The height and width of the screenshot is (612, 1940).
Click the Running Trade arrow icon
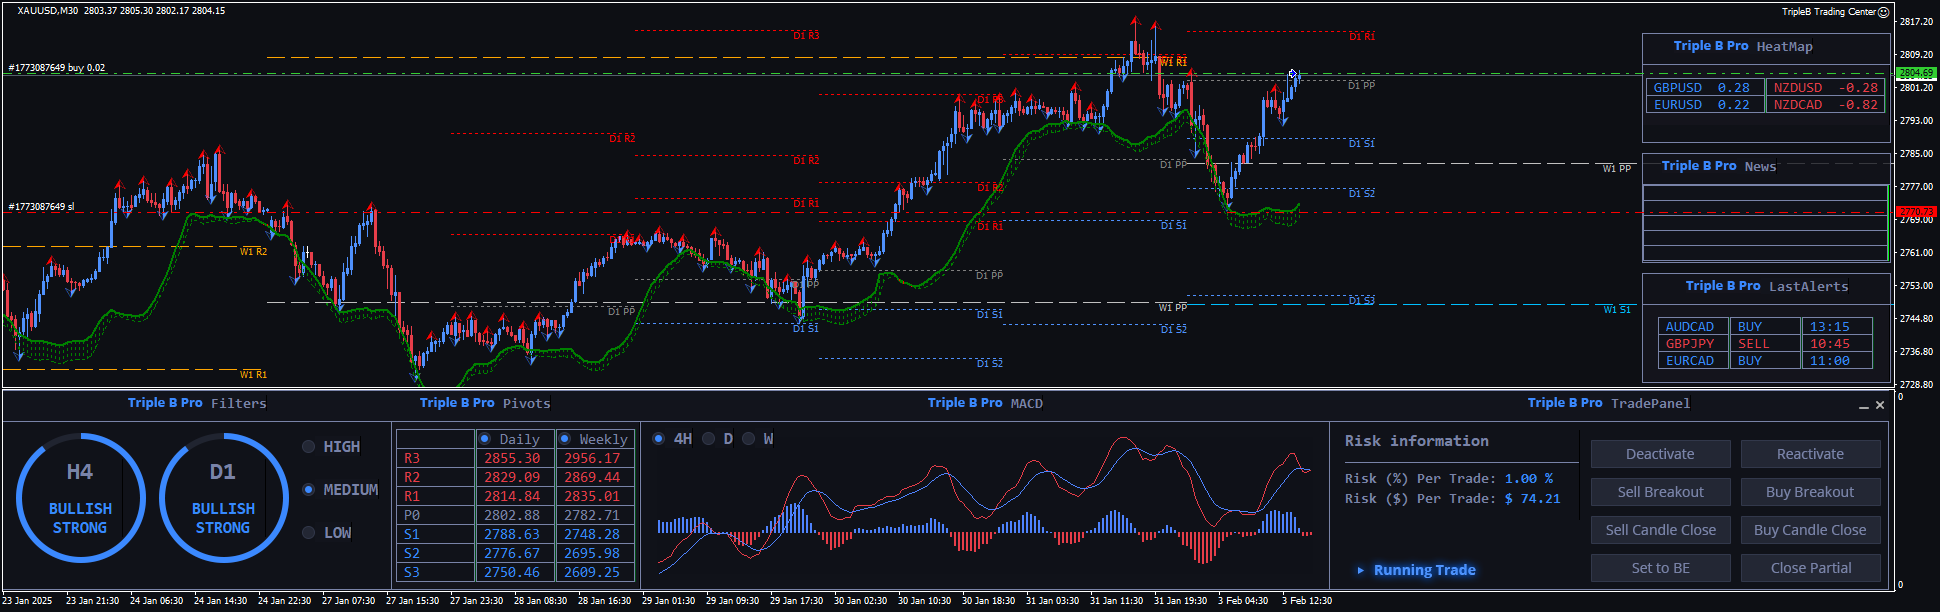pos(1360,571)
